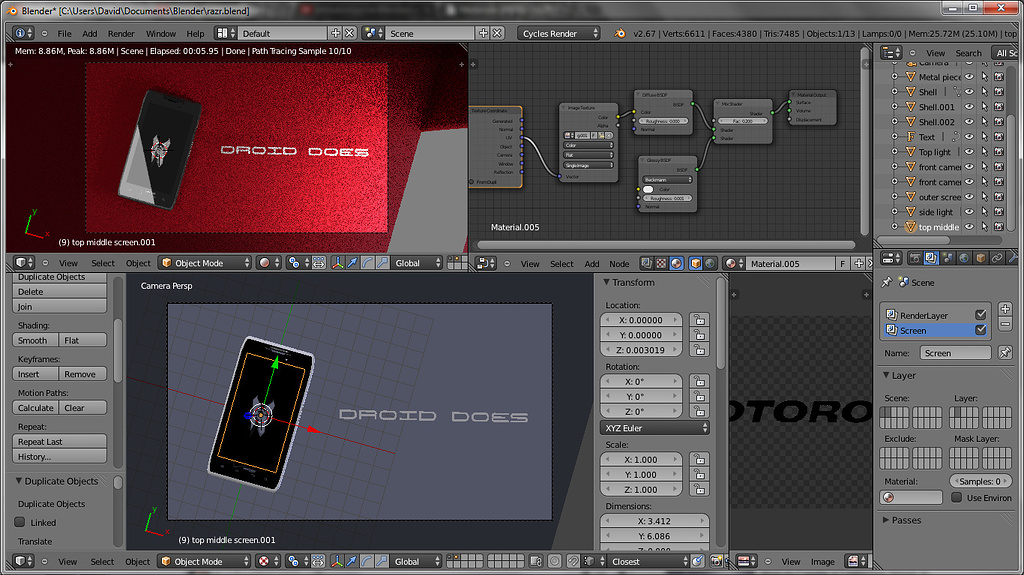Click the Flat shading button
Screen dimensions: 1024x575
coord(83,340)
